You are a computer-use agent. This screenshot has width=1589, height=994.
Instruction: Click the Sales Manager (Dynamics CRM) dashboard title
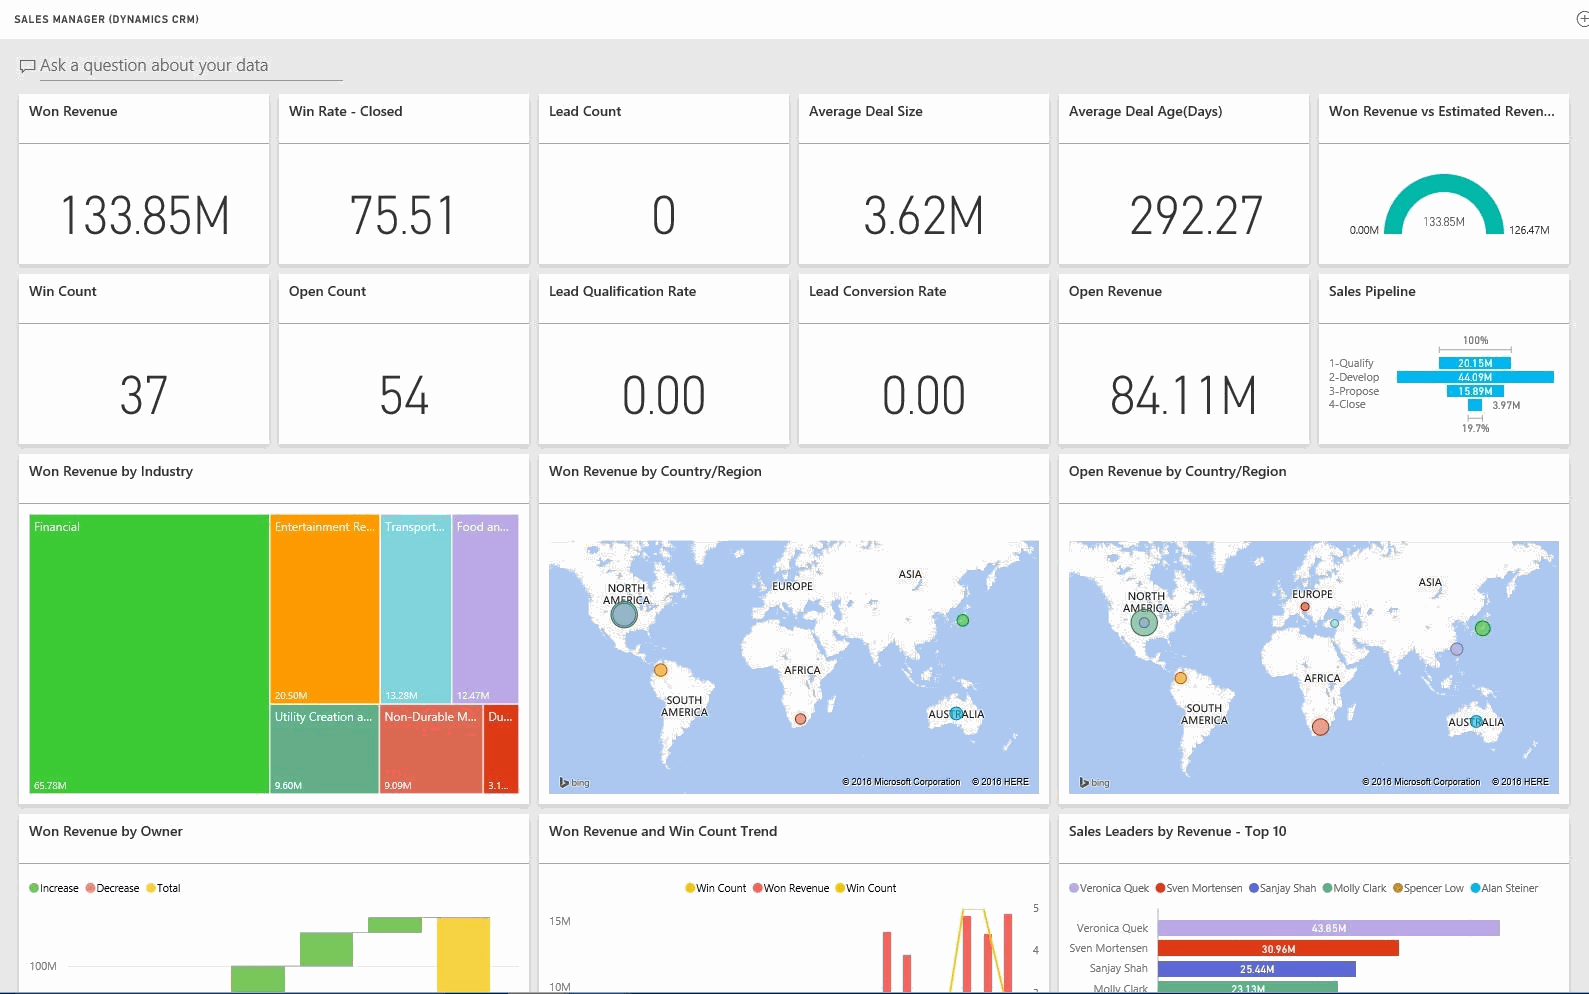[x=106, y=19]
